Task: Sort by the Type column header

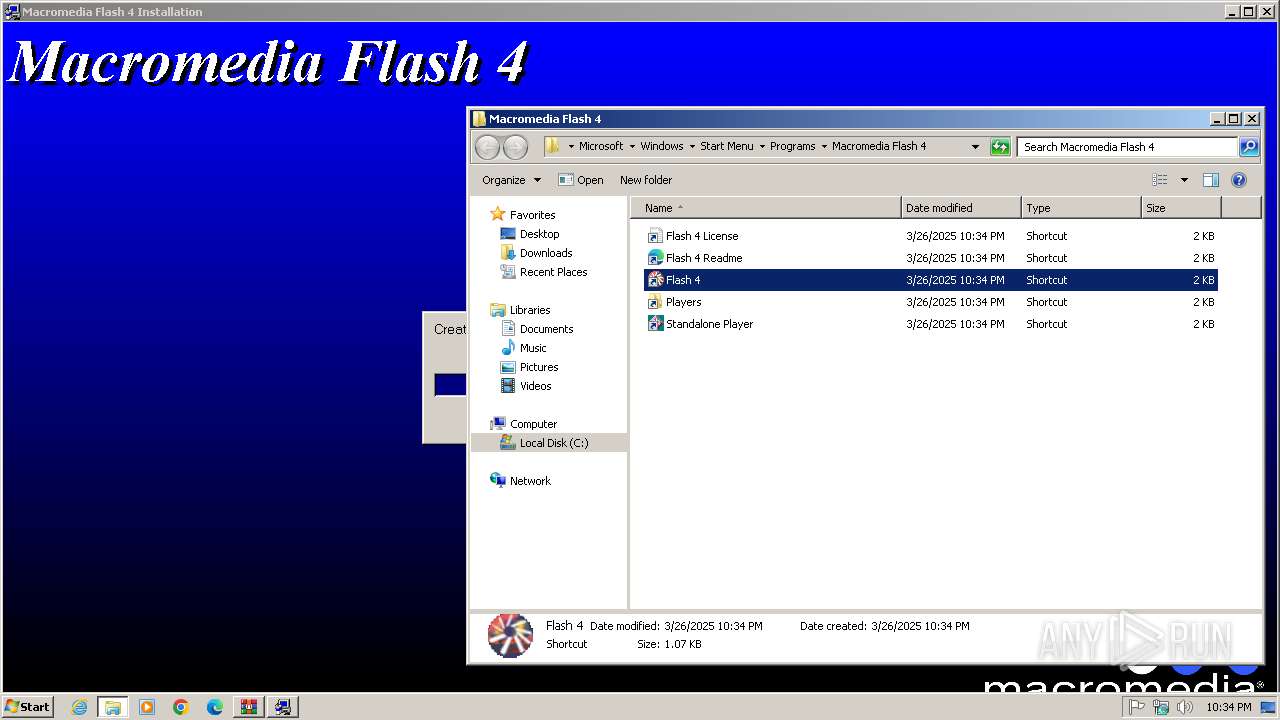Action: pos(1081,208)
